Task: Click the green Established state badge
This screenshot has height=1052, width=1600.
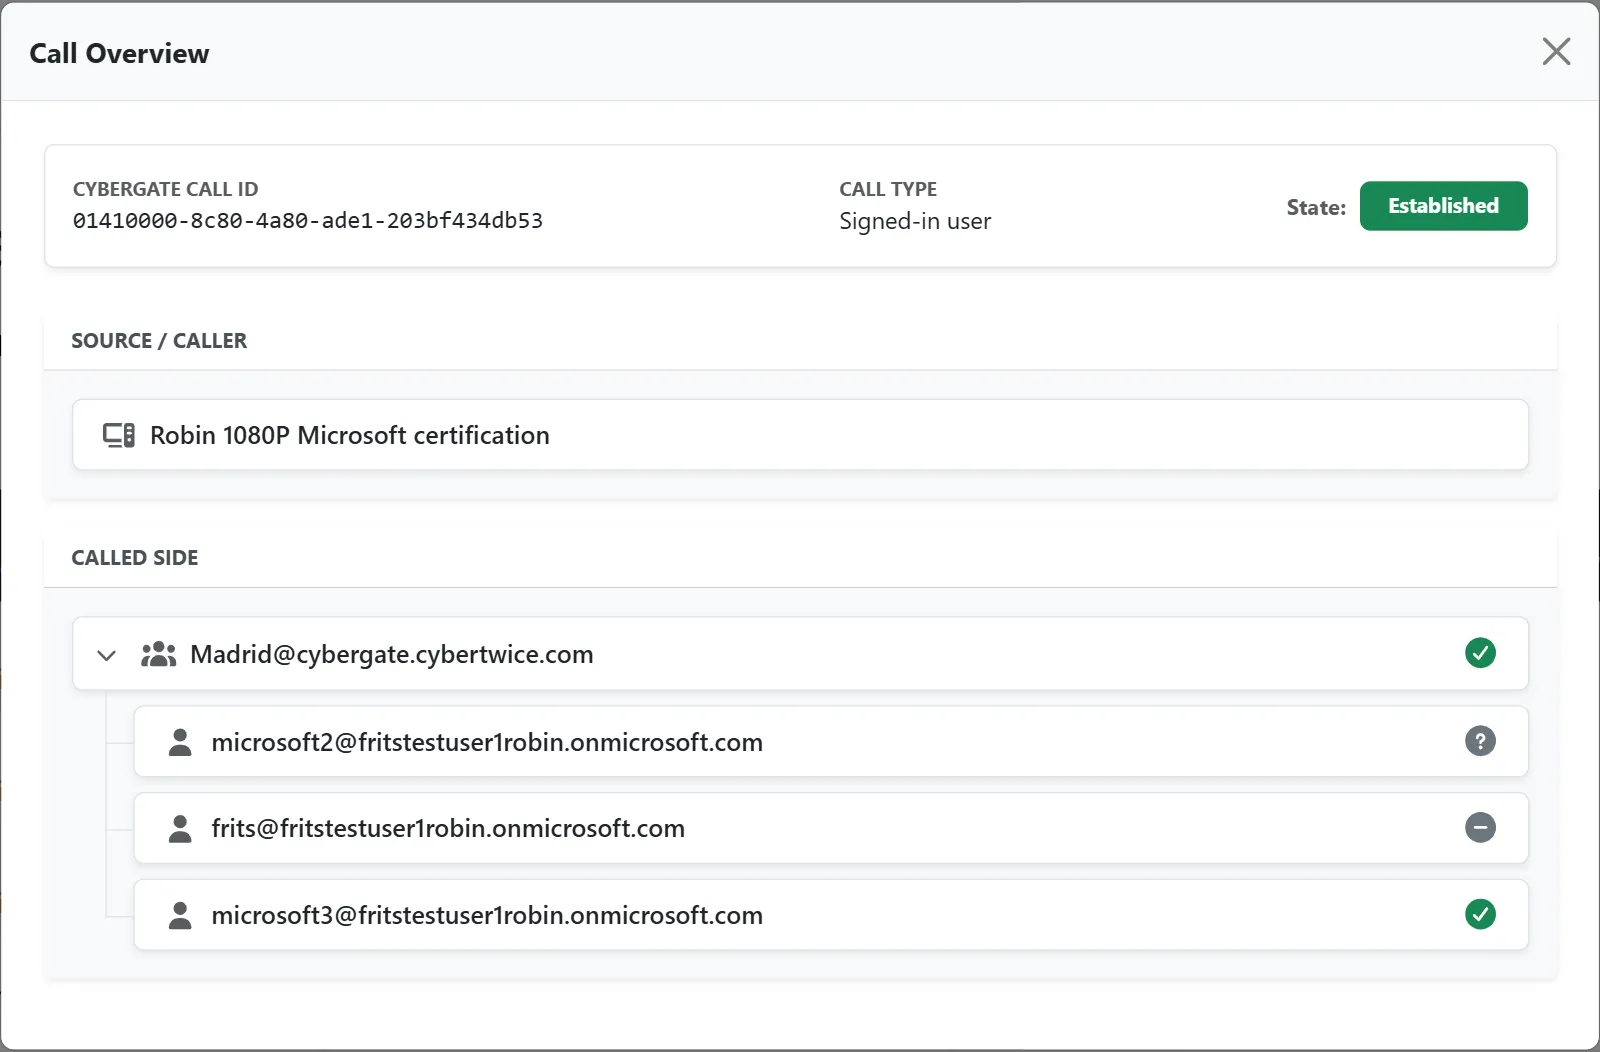Action: point(1443,206)
